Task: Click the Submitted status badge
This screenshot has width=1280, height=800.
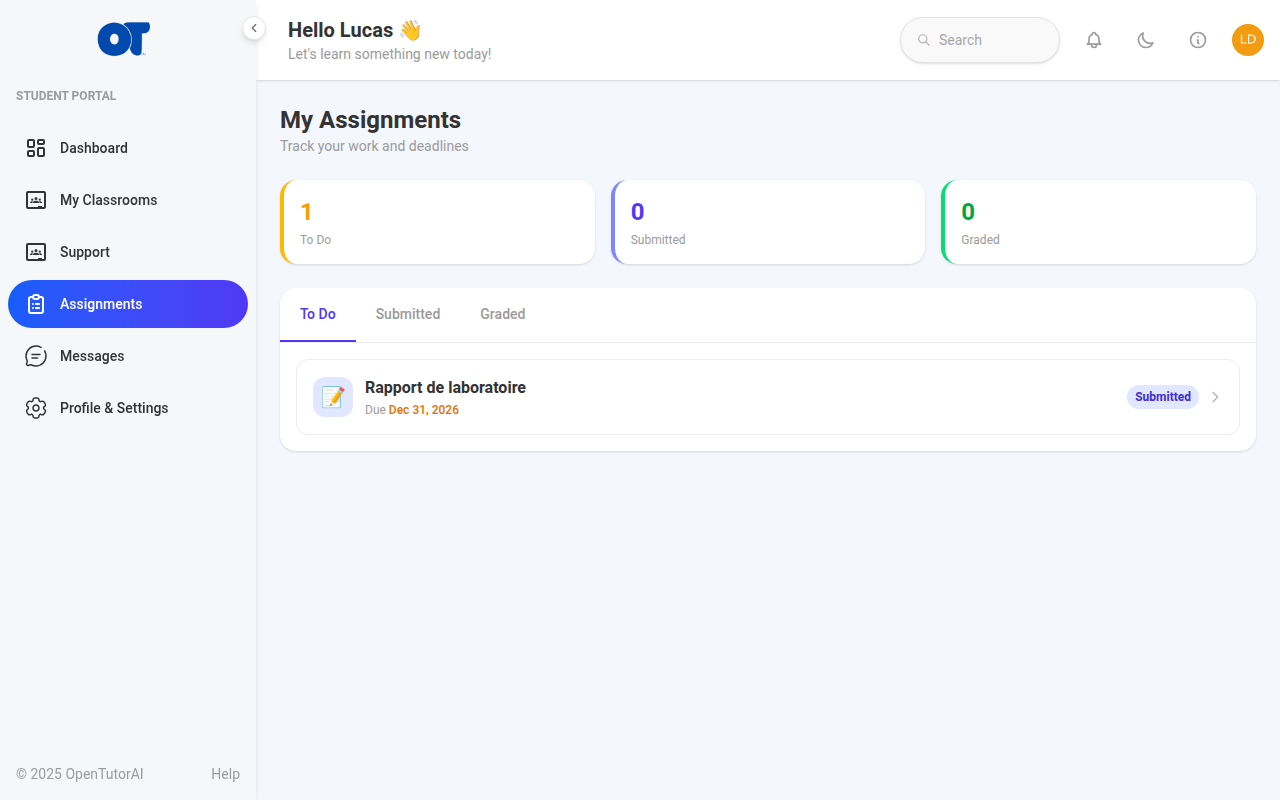Action: [x=1163, y=397]
